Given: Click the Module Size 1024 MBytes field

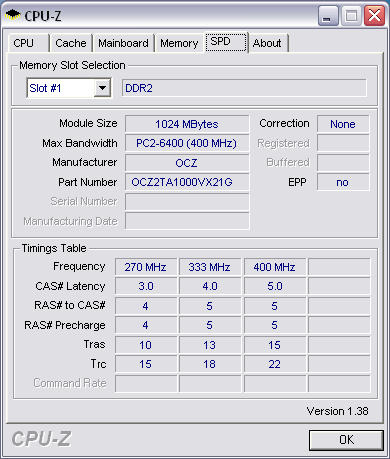Looking at the screenshot, I should tap(187, 124).
